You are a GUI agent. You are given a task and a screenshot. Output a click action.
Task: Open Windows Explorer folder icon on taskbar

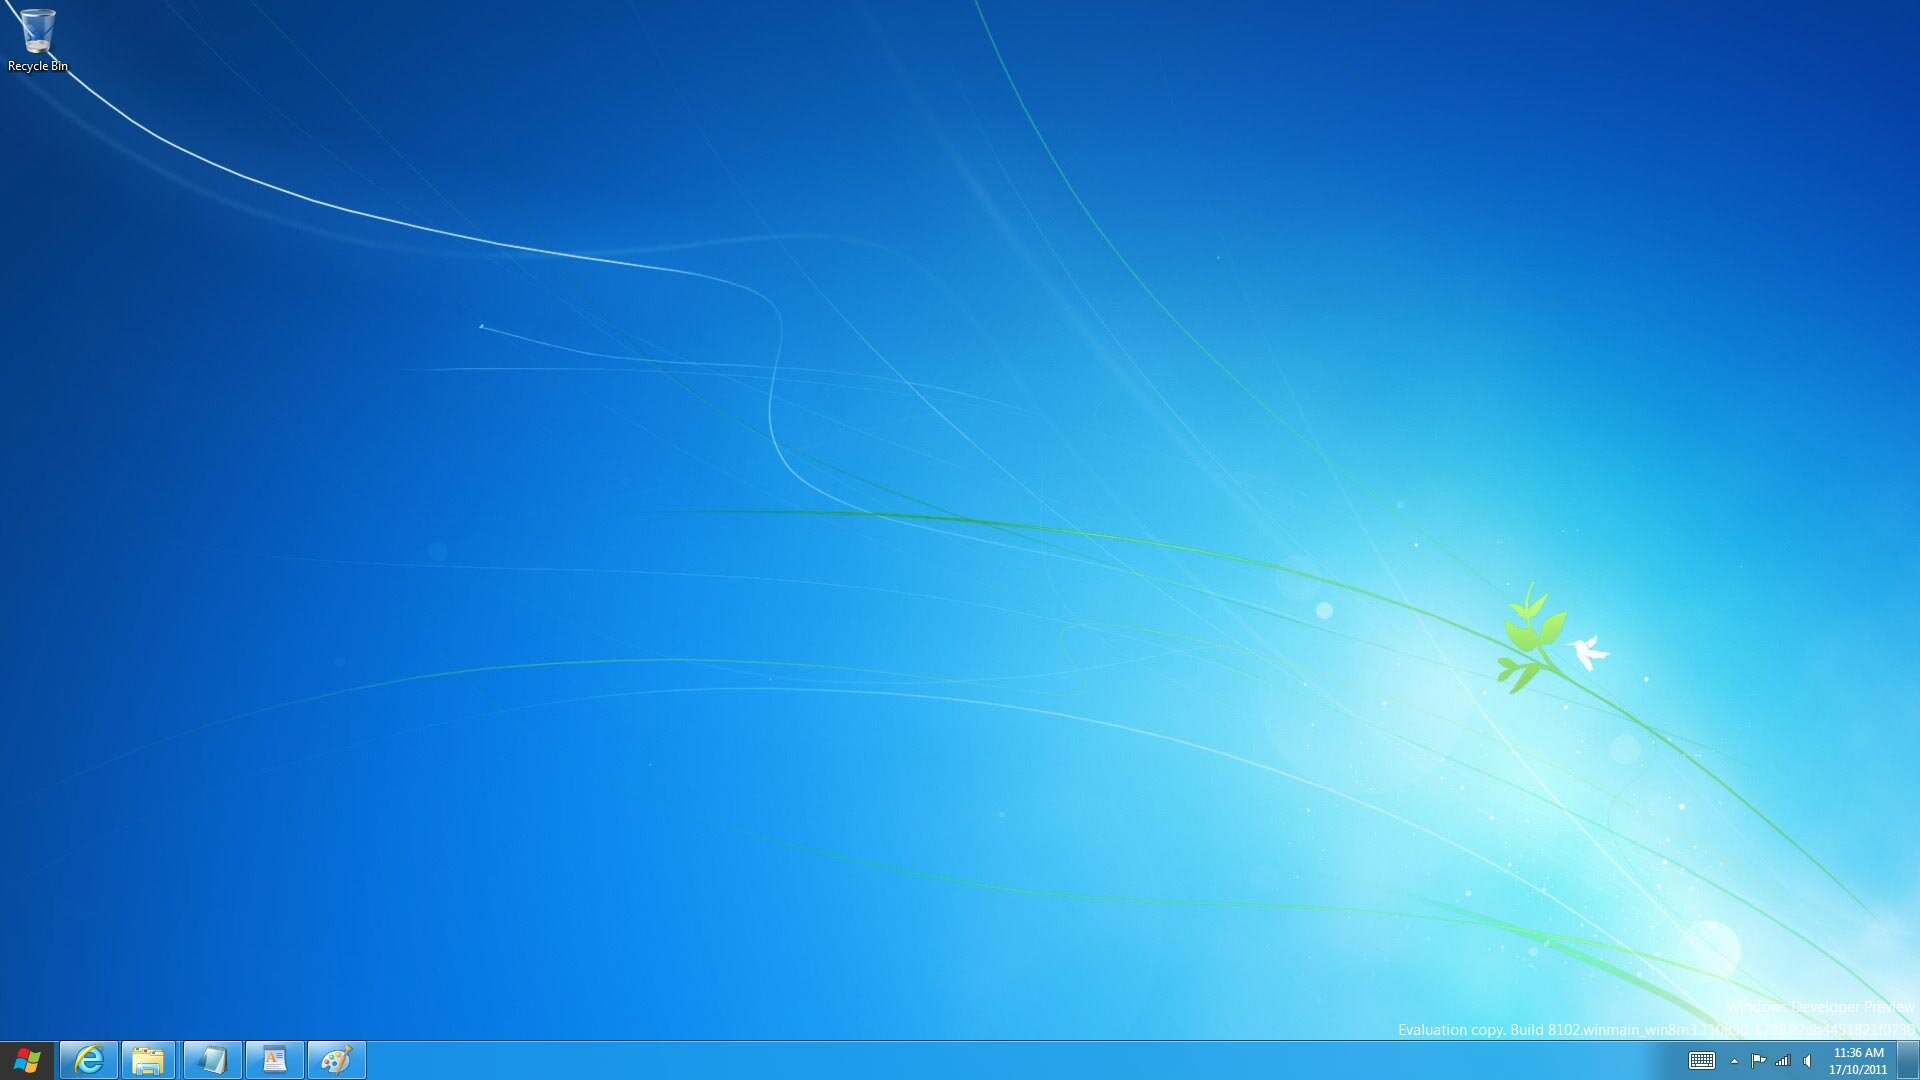[149, 1060]
